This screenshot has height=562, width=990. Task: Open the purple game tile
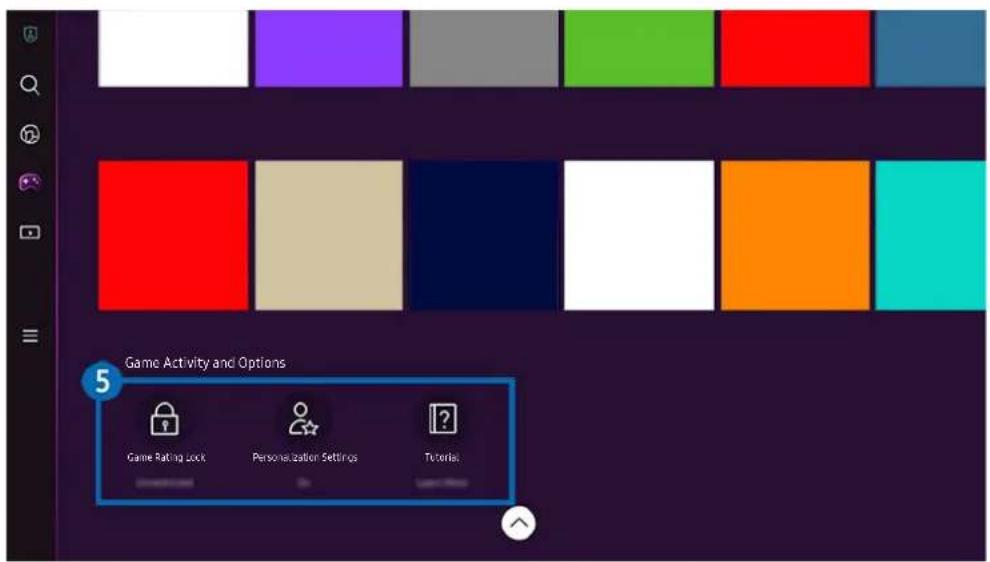(x=328, y=48)
